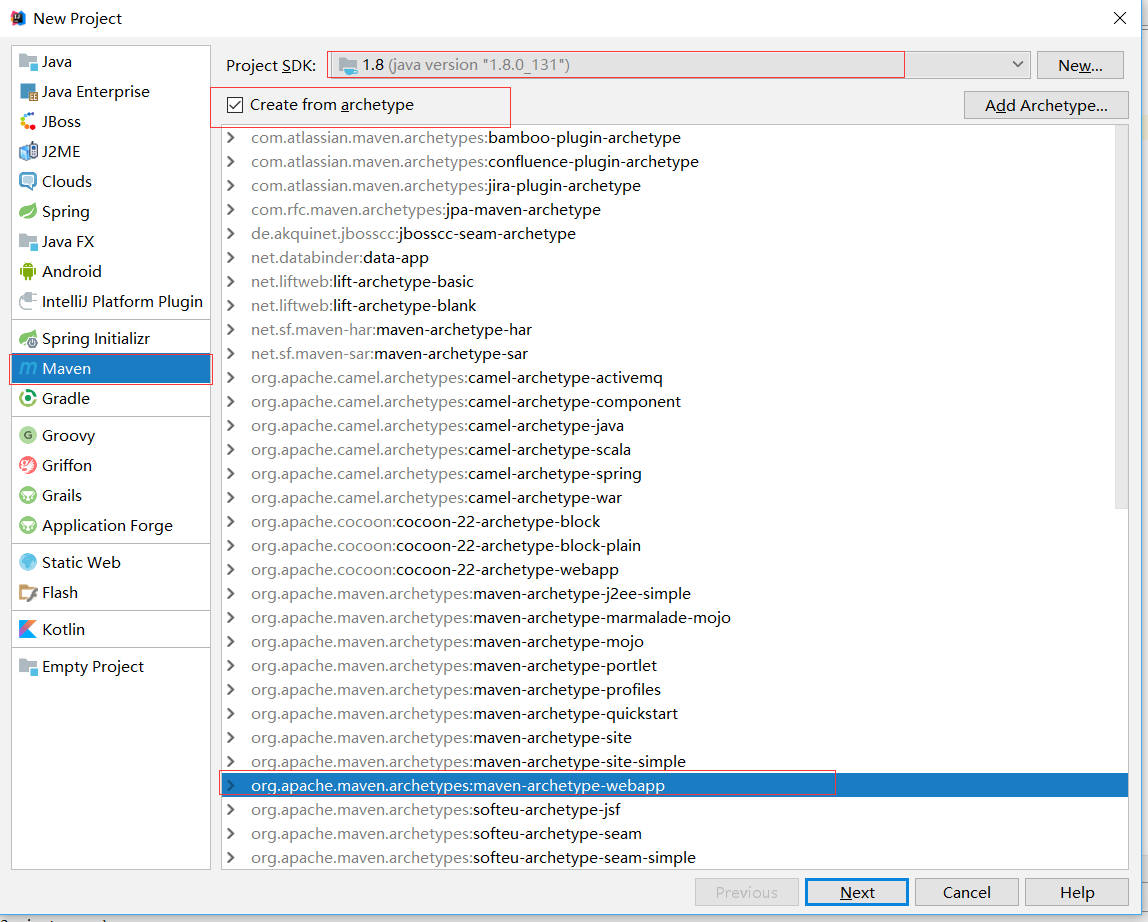Select the Flash icon

[28, 592]
